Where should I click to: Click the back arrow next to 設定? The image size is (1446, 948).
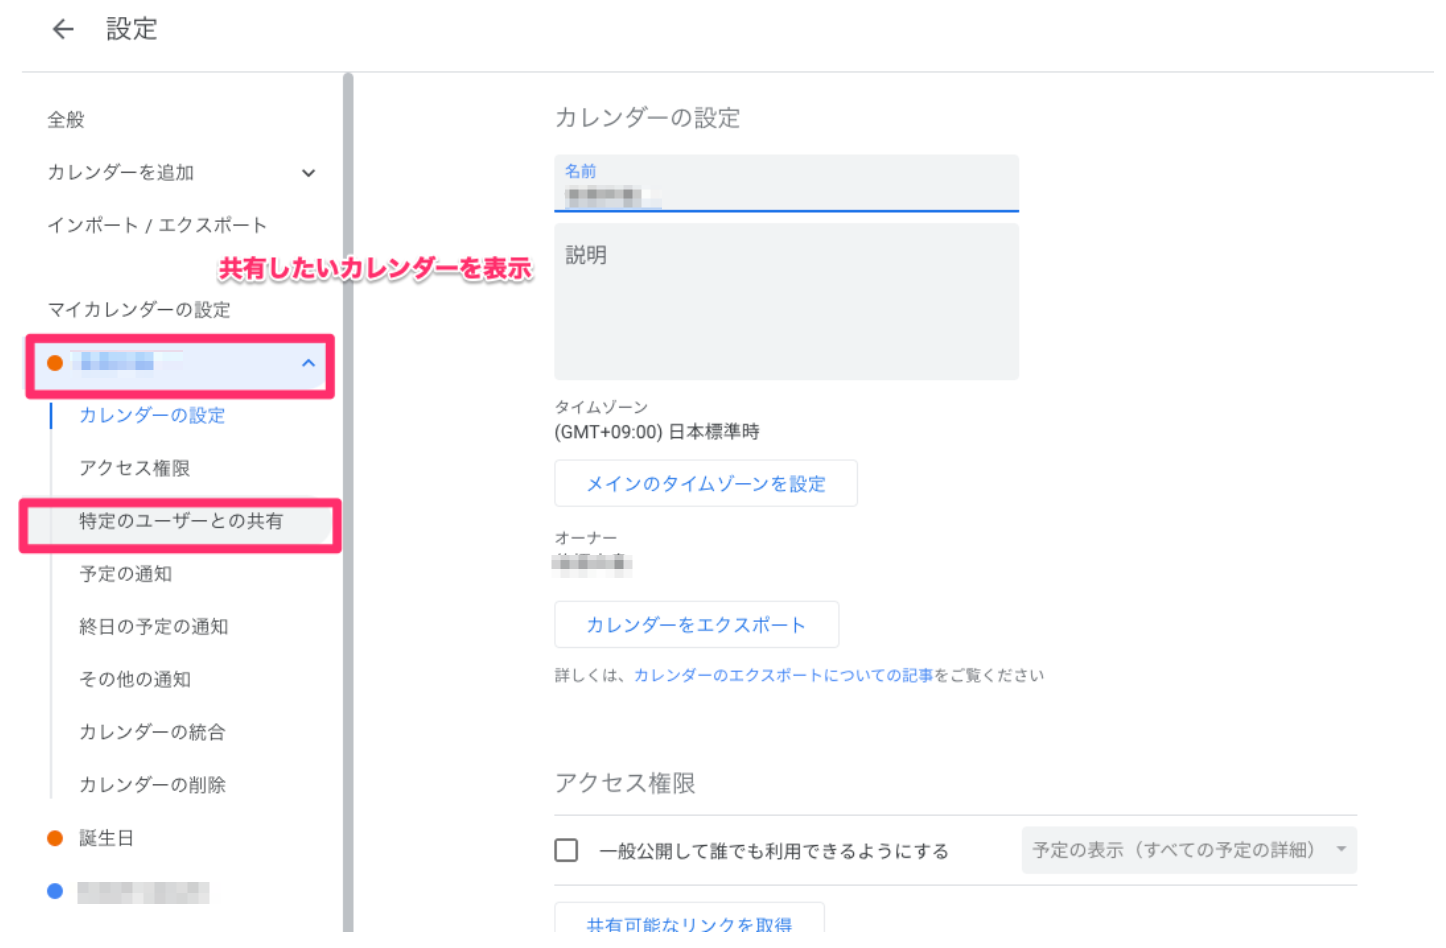coord(63,29)
